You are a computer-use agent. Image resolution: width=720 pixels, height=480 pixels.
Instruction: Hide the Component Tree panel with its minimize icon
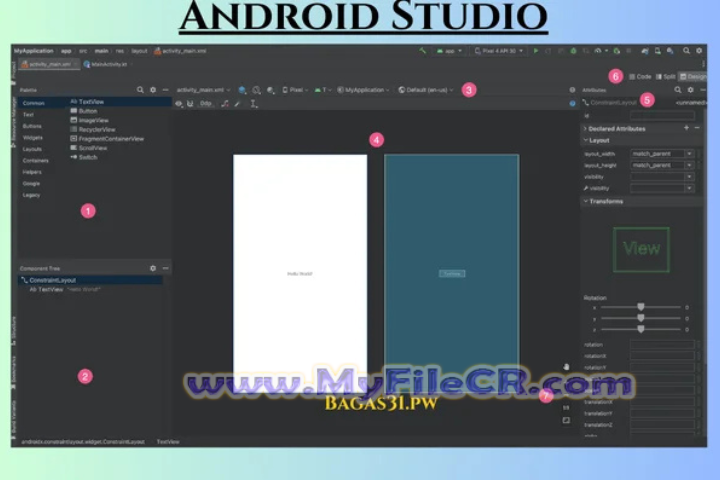tap(165, 268)
